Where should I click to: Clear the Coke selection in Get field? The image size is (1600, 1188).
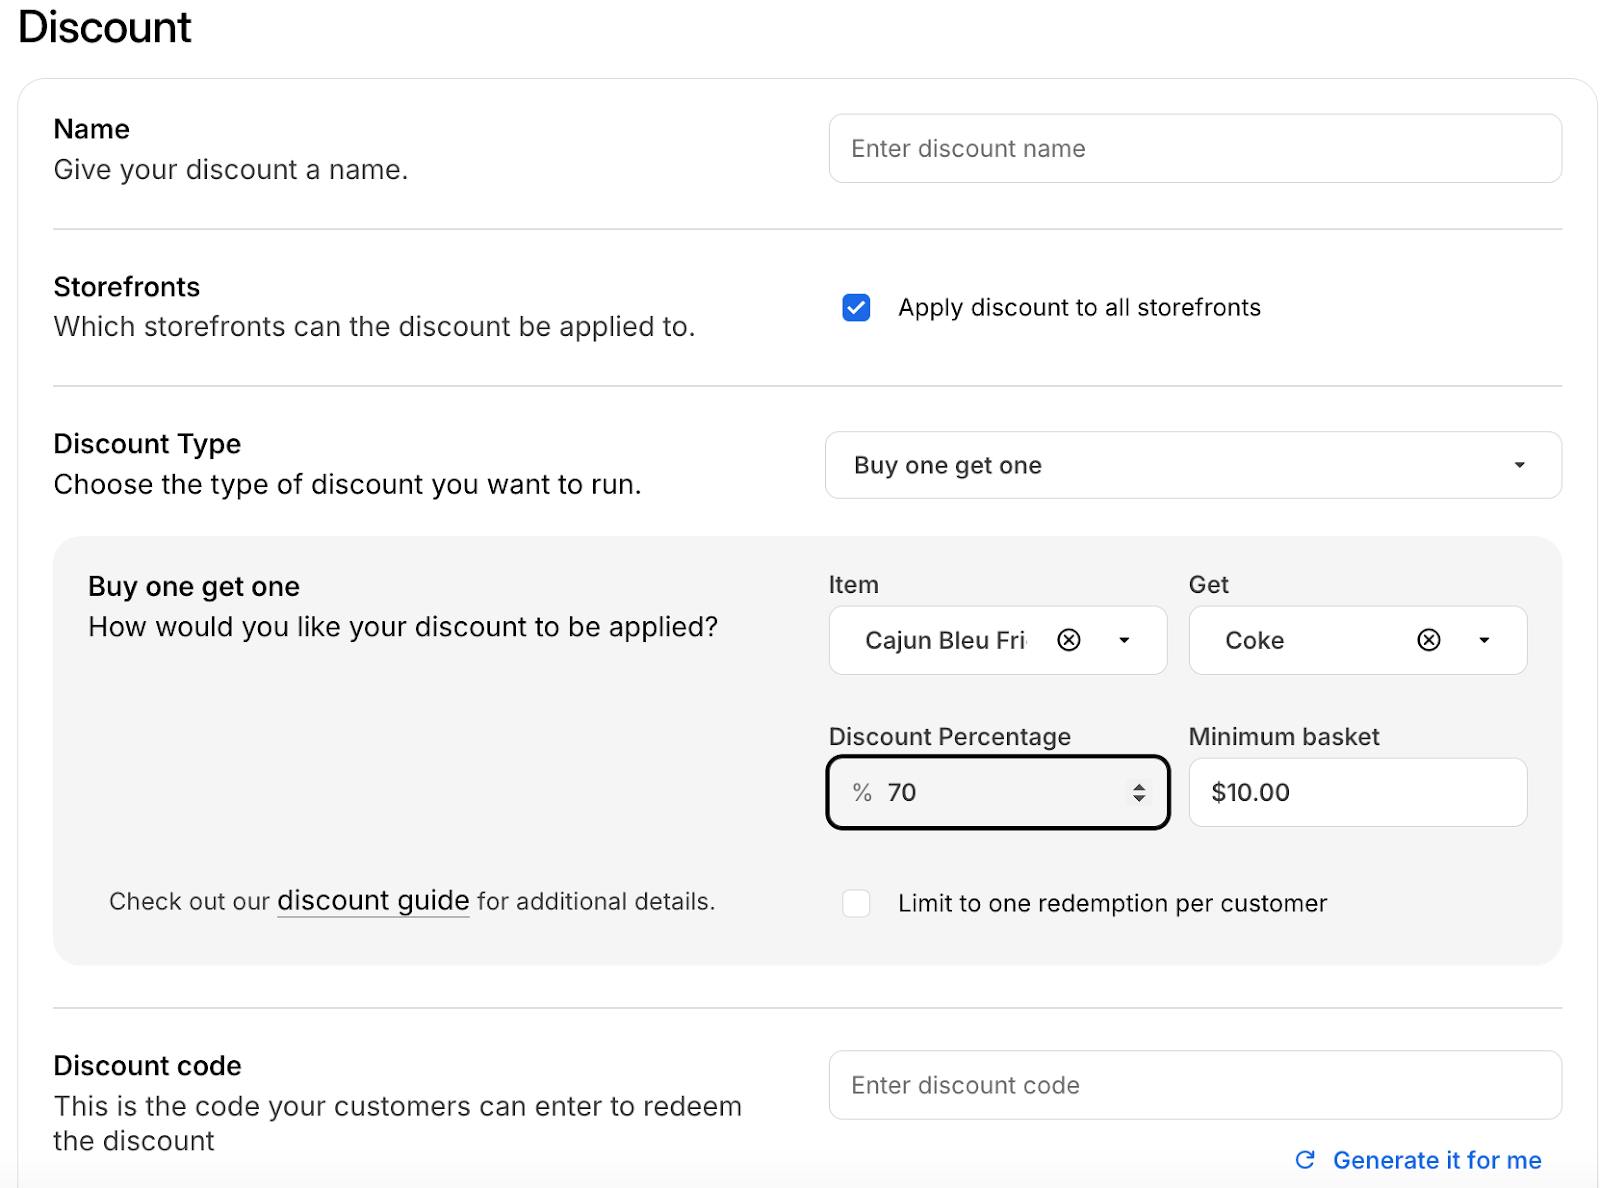[1428, 640]
